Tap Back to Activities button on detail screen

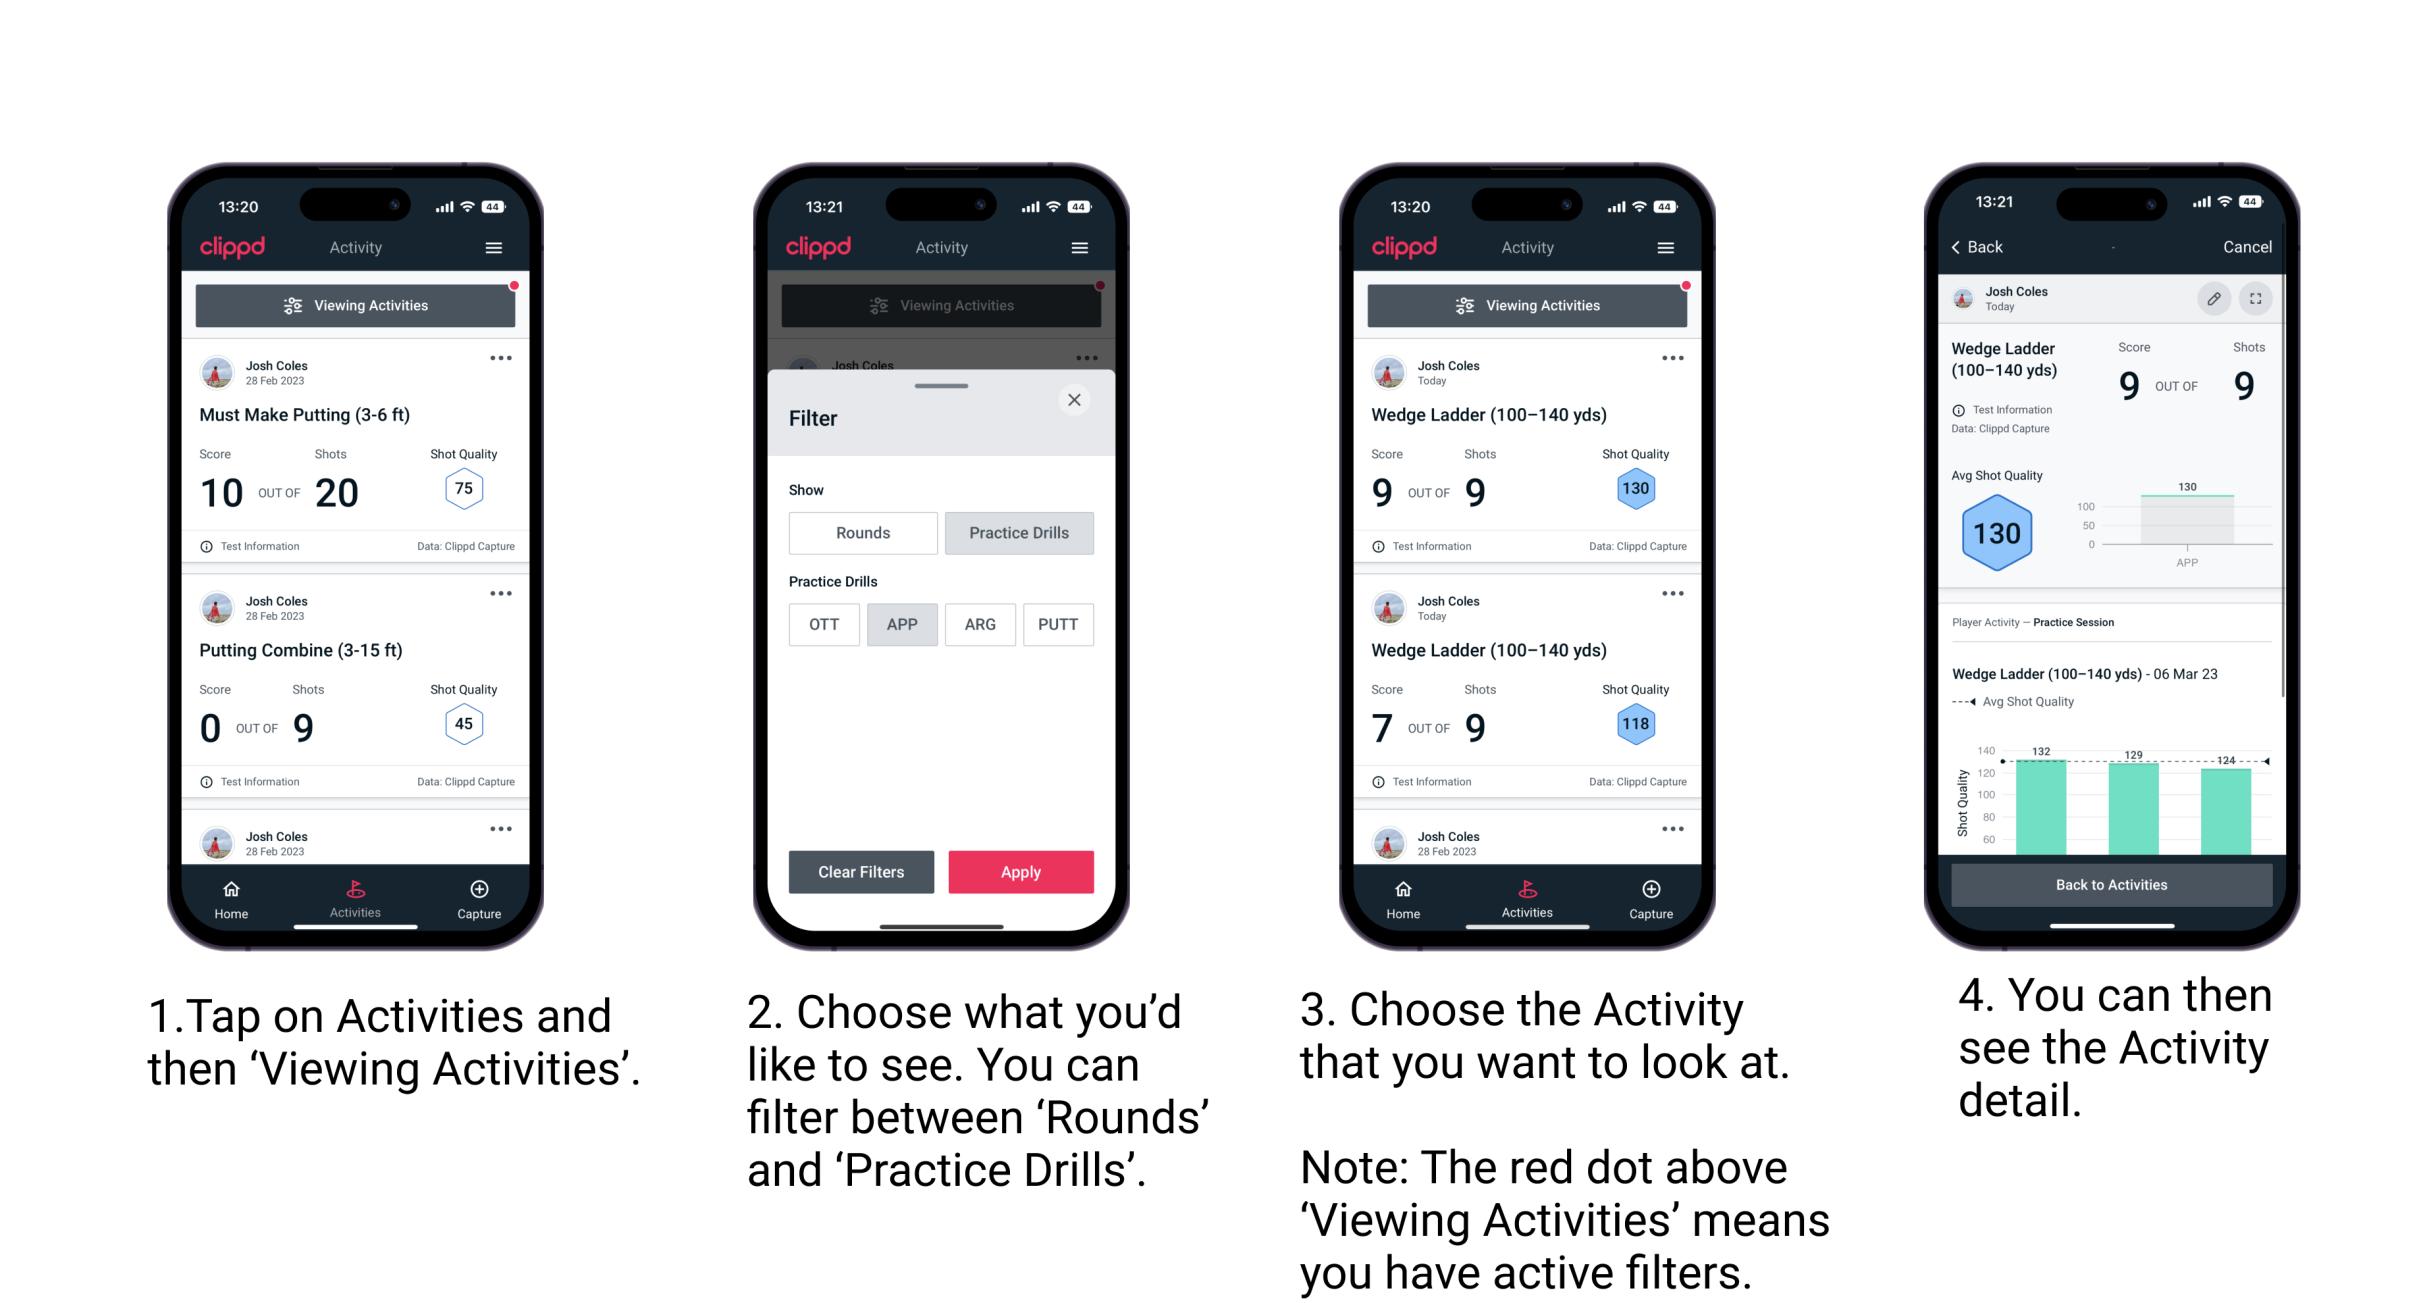[x=2112, y=886]
